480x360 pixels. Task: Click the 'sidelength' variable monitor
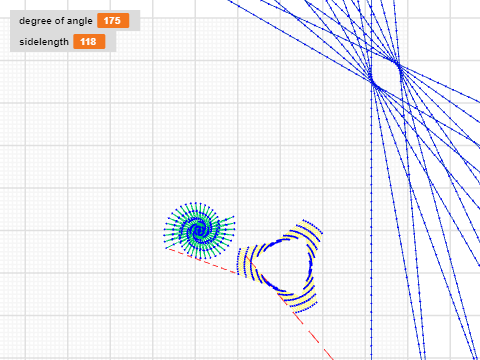pos(63,42)
